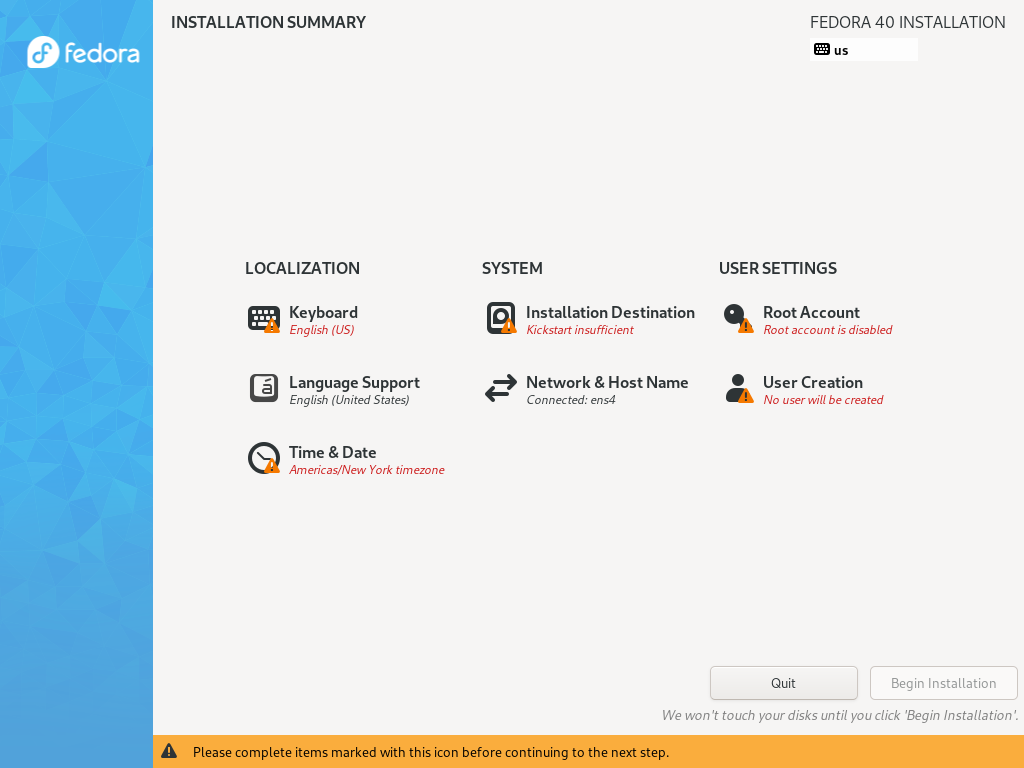Viewport: 1024px width, 768px height.
Task: Open the Kickstart insufficient status text
Action: pyautogui.click(x=580, y=330)
